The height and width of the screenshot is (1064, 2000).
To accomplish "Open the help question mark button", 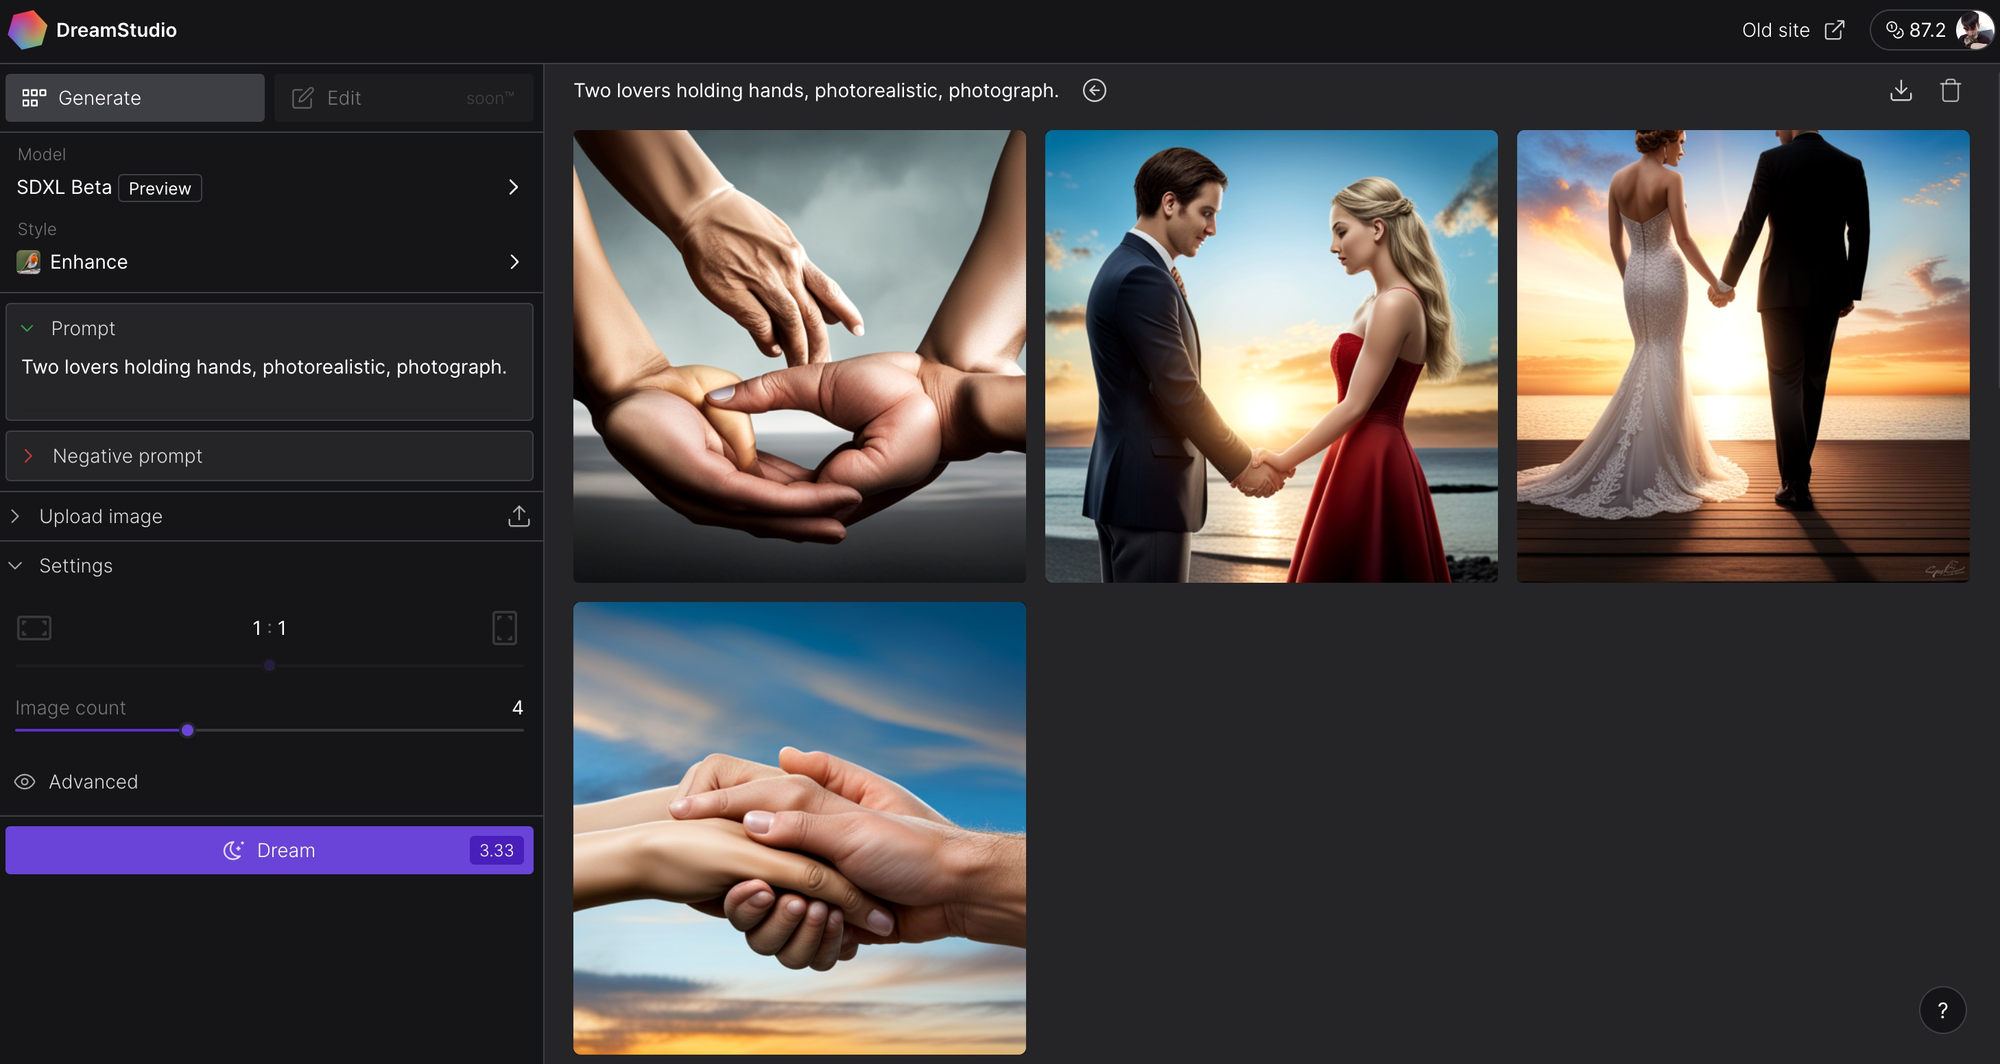I will (1942, 1010).
